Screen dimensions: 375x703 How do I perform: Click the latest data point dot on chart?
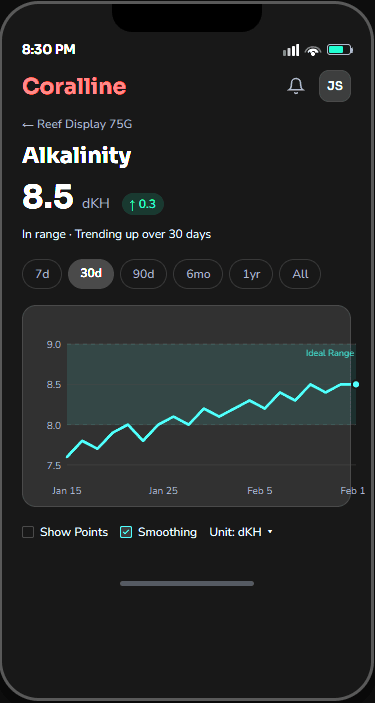point(356,384)
